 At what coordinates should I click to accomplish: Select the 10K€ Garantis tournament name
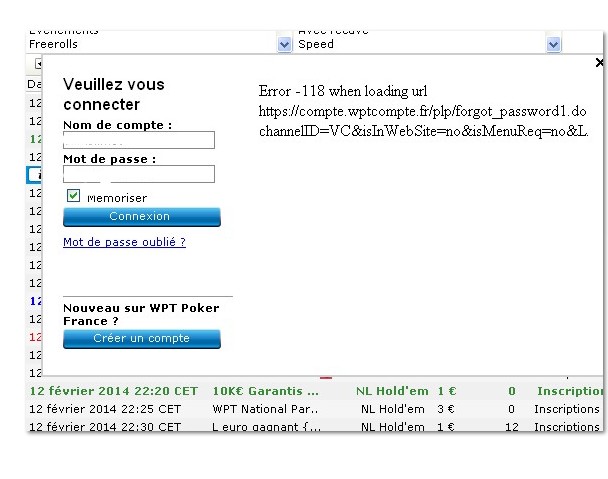pyautogui.click(x=265, y=391)
